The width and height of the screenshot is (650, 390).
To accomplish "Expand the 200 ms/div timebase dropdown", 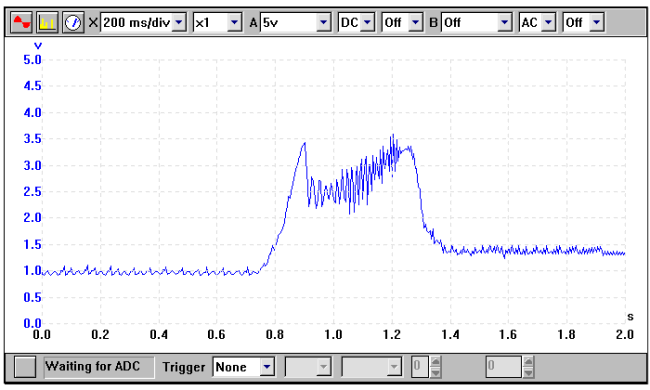I will pyautogui.click(x=179, y=22).
